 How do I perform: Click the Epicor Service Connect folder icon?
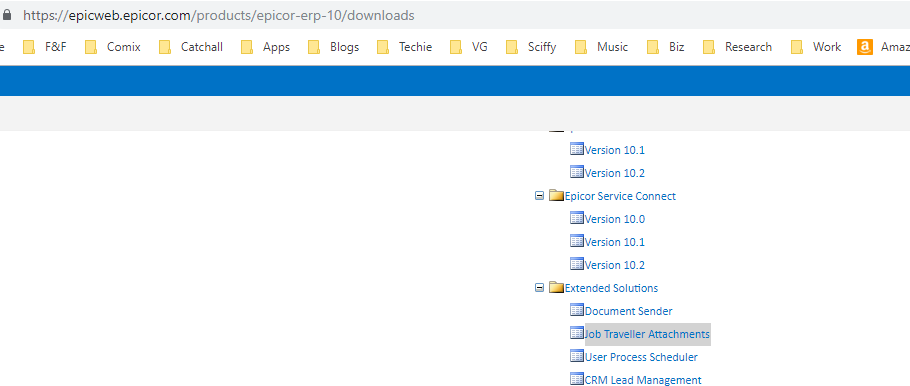click(557, 196)
